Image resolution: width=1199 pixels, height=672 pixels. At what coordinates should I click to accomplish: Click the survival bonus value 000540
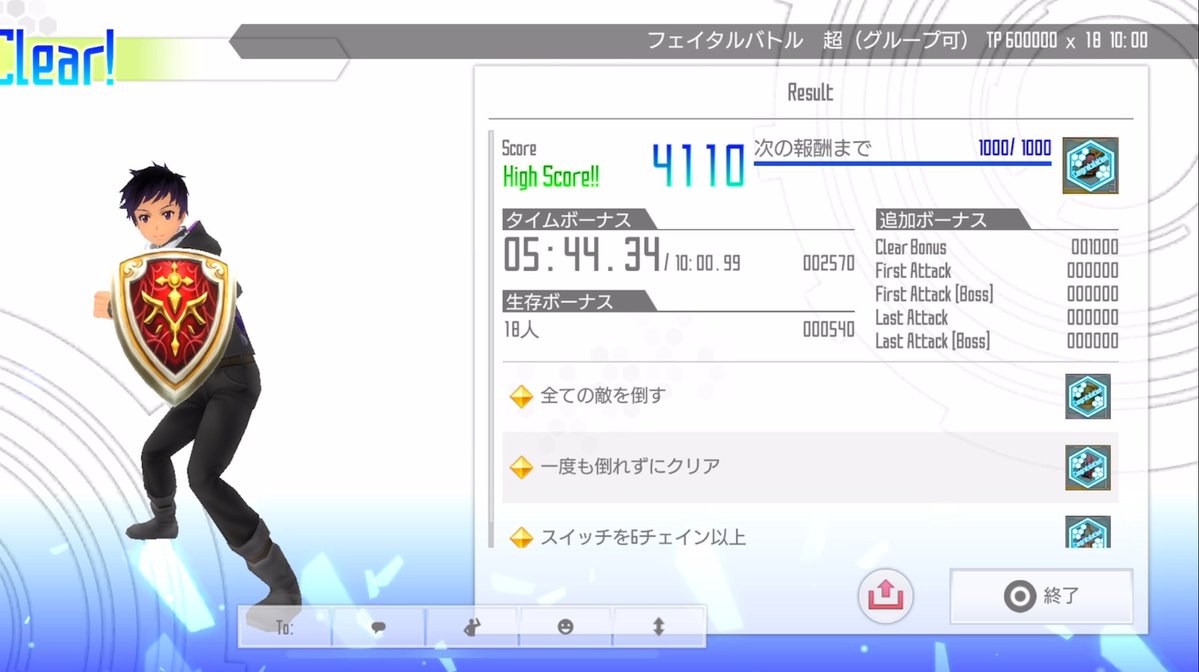(x=828, y=330)
